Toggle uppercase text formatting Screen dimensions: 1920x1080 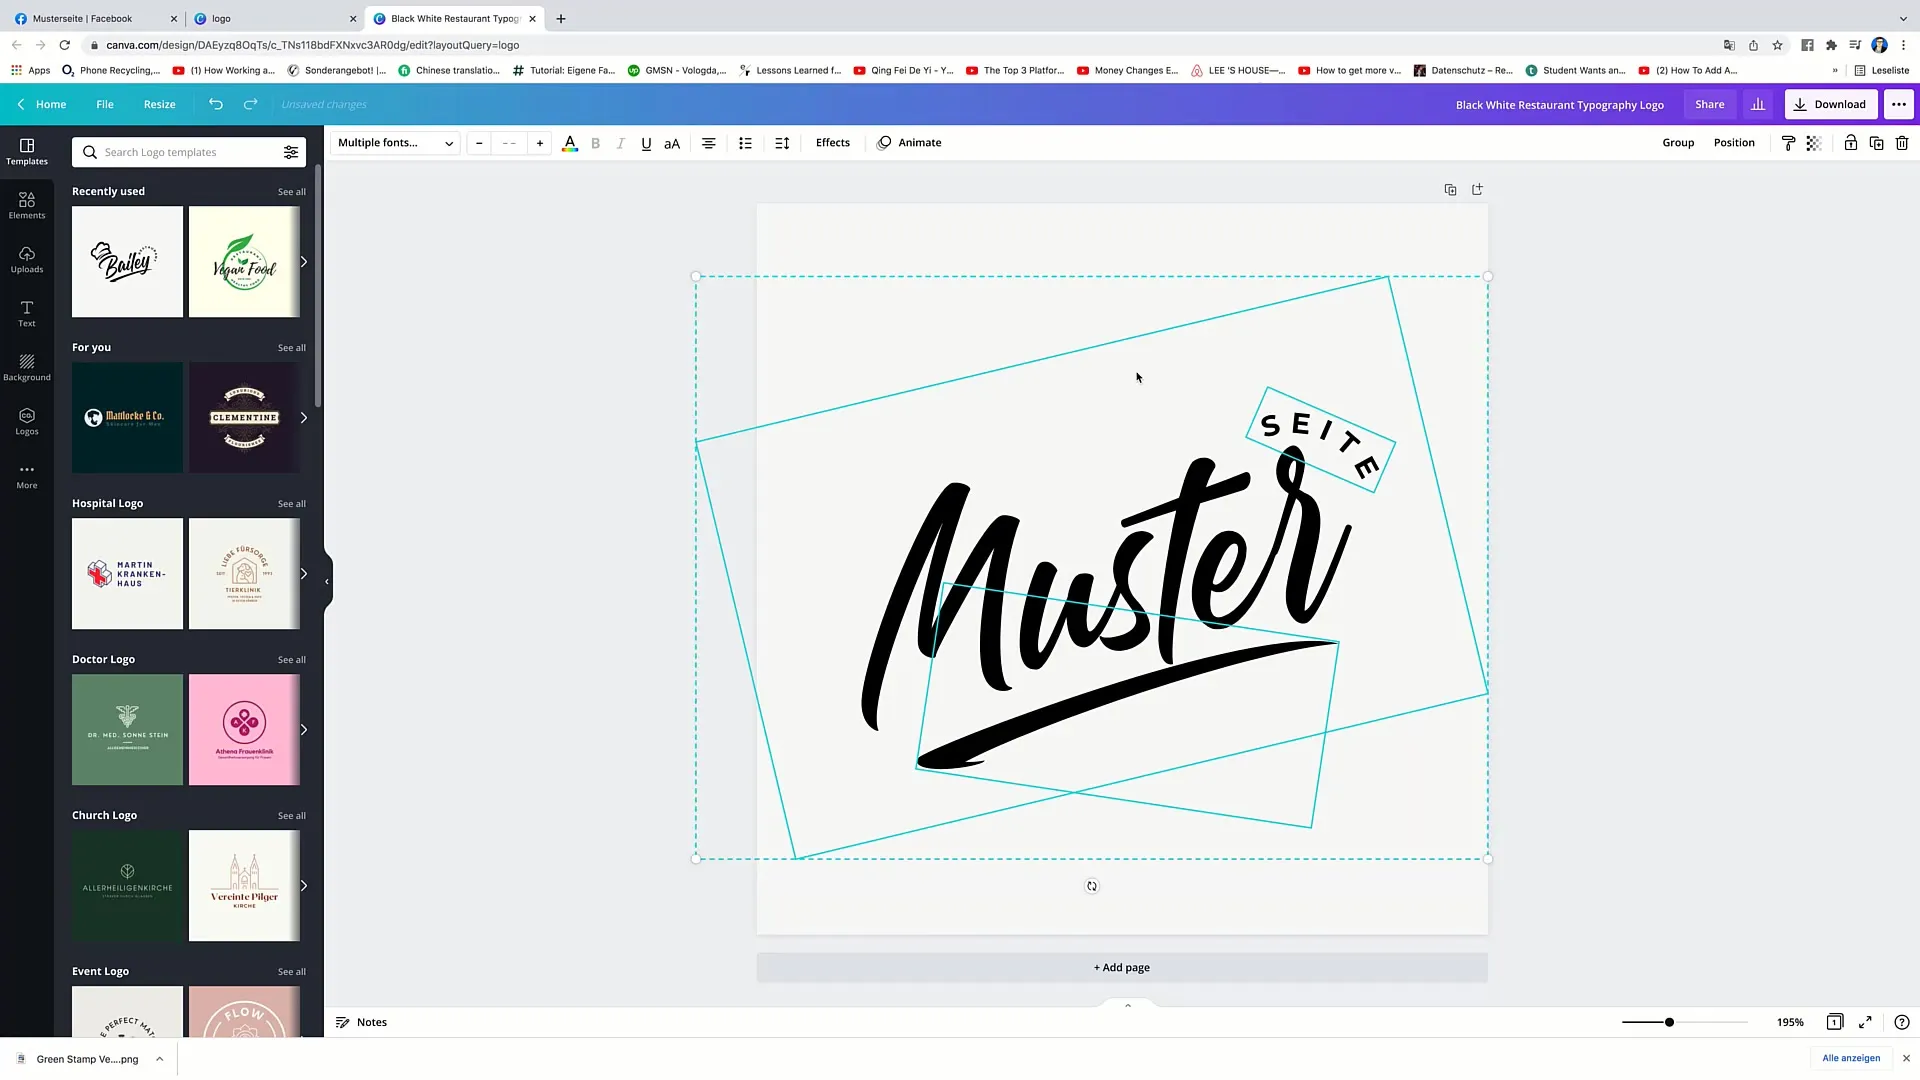click(x=673, y=142)
